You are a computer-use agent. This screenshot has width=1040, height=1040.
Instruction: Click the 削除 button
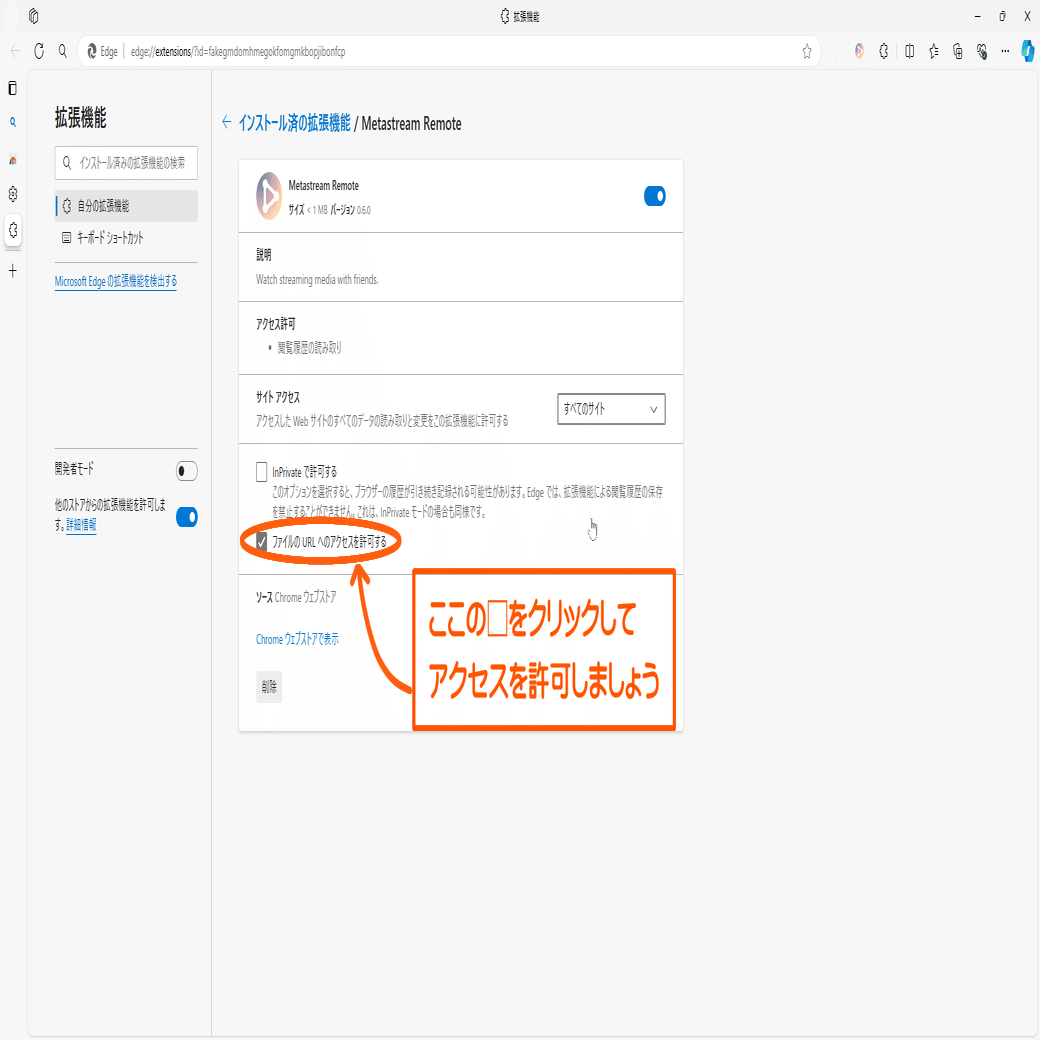pos(269,686)
